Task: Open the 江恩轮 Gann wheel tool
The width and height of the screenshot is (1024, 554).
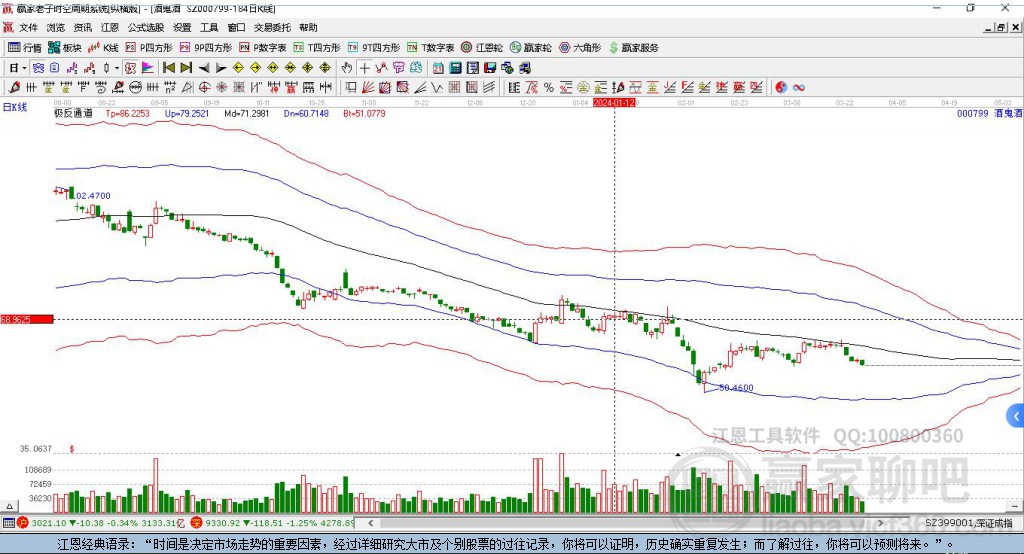Action: [482, 48]
